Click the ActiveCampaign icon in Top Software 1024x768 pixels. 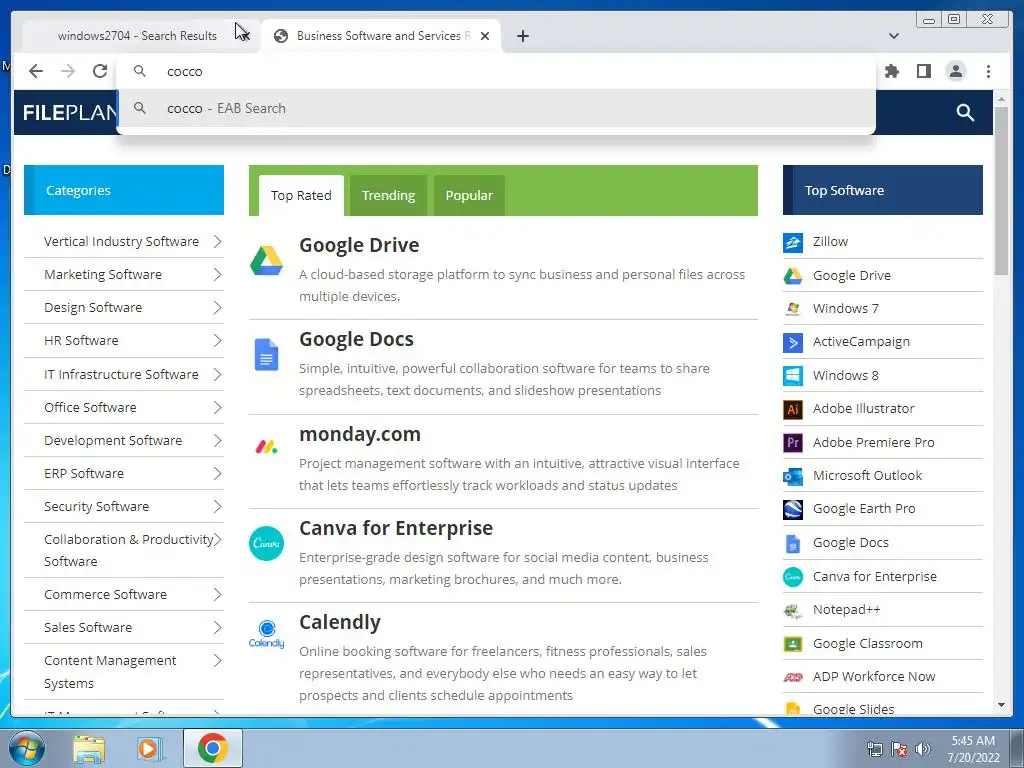pyautogui.click(x=793, y=342)
